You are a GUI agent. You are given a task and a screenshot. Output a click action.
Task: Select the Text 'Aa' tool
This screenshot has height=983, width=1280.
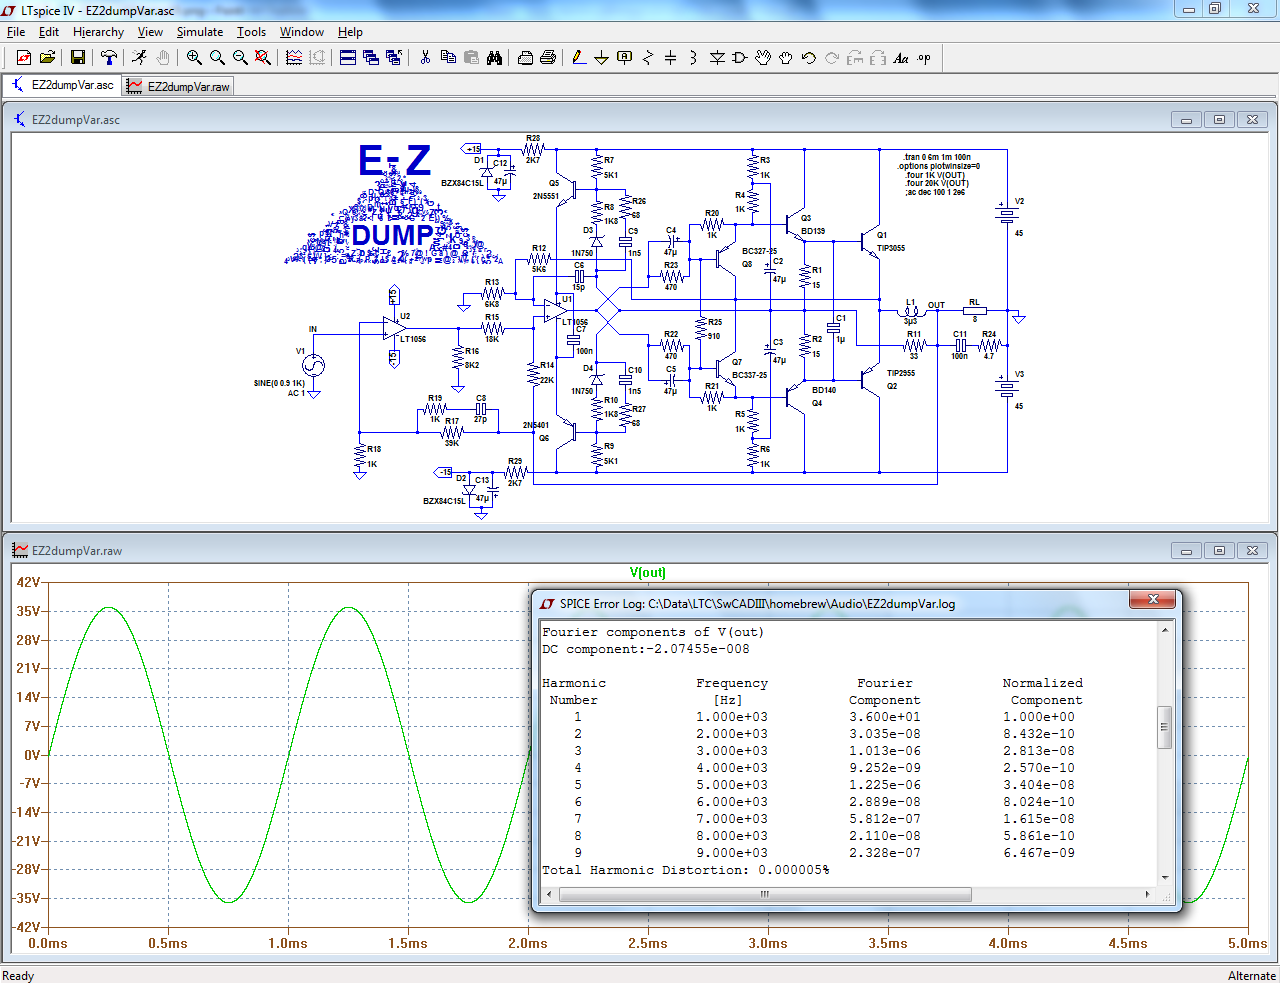(901, 58)
